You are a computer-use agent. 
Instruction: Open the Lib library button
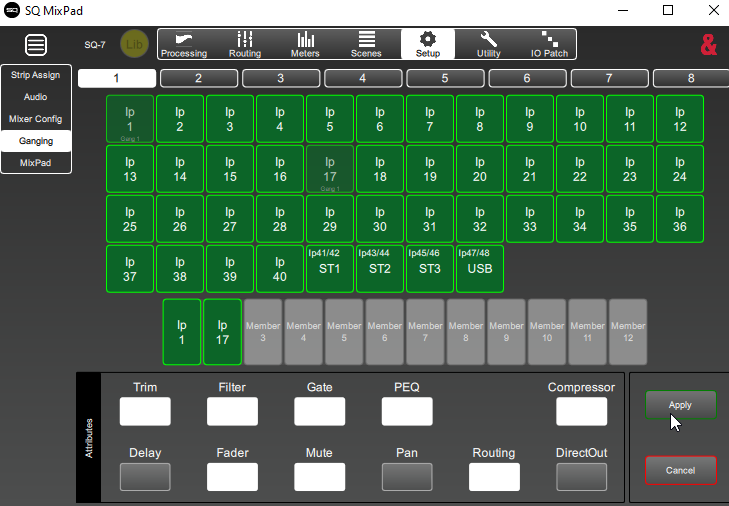coord(134,45)
